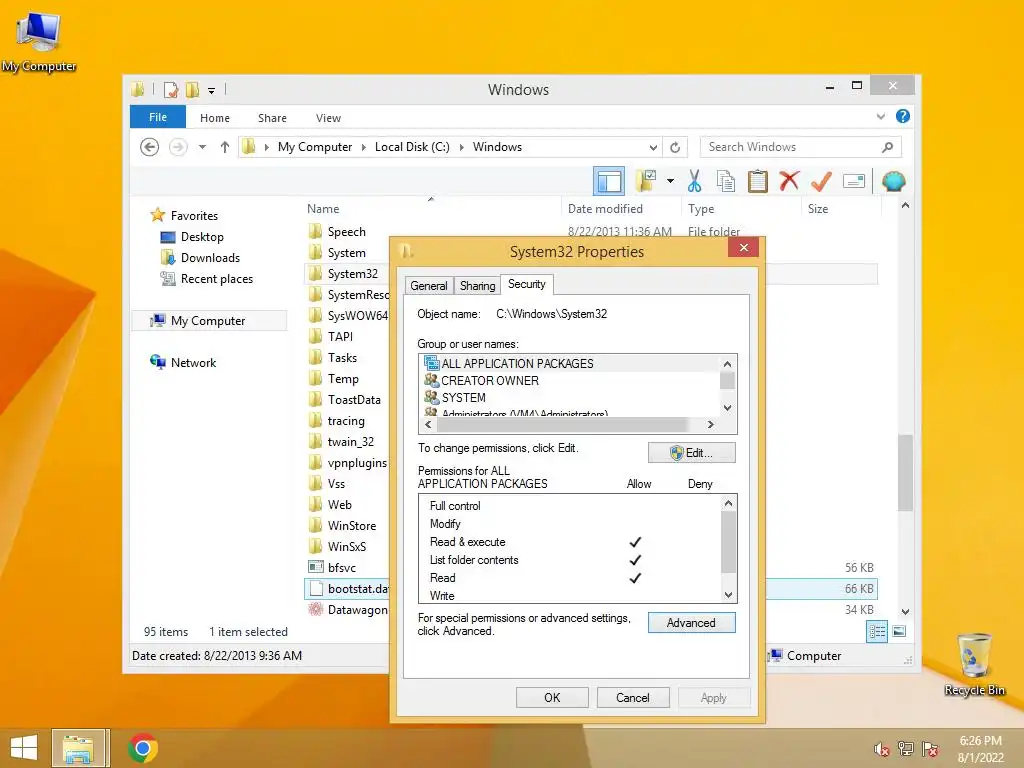1024x768 pixels.
Task: Toggle the preview pane toolbar icon
Action: coord(609,181)
